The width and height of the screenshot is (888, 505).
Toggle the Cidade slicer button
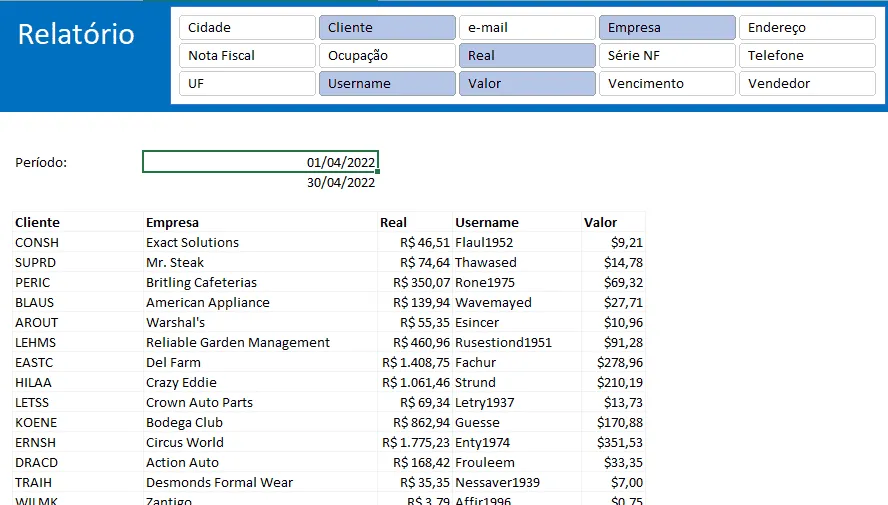click(x=247, y=27)
